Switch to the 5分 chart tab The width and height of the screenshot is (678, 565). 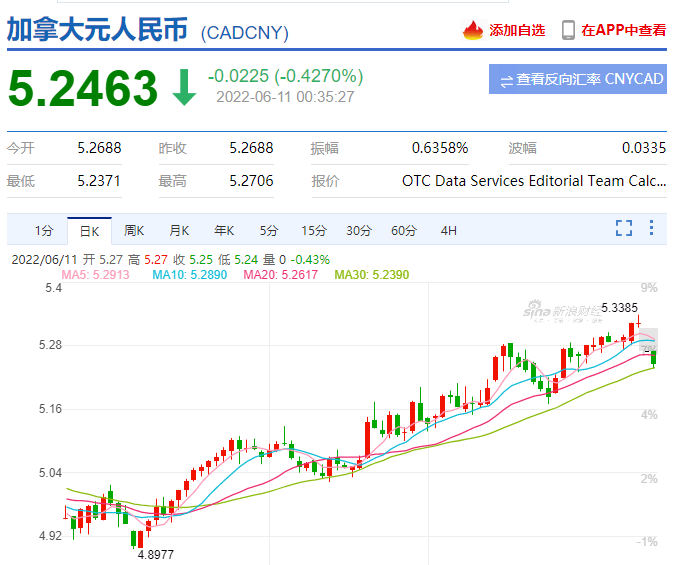[x=269, y=231]
